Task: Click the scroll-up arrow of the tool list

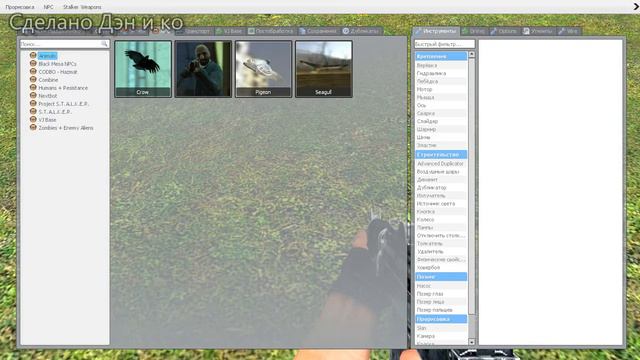Action: [x=472, y=54]
